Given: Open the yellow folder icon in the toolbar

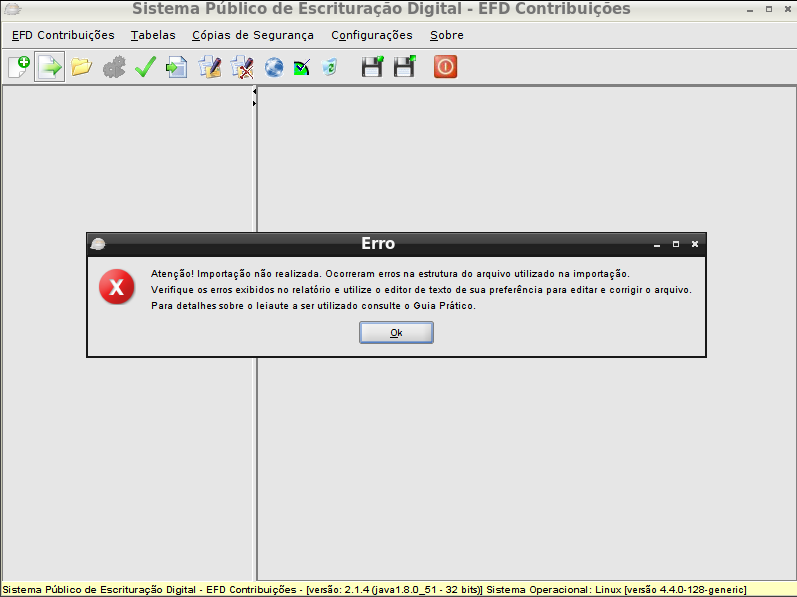Looking at the screenshot, I should 81,67.
